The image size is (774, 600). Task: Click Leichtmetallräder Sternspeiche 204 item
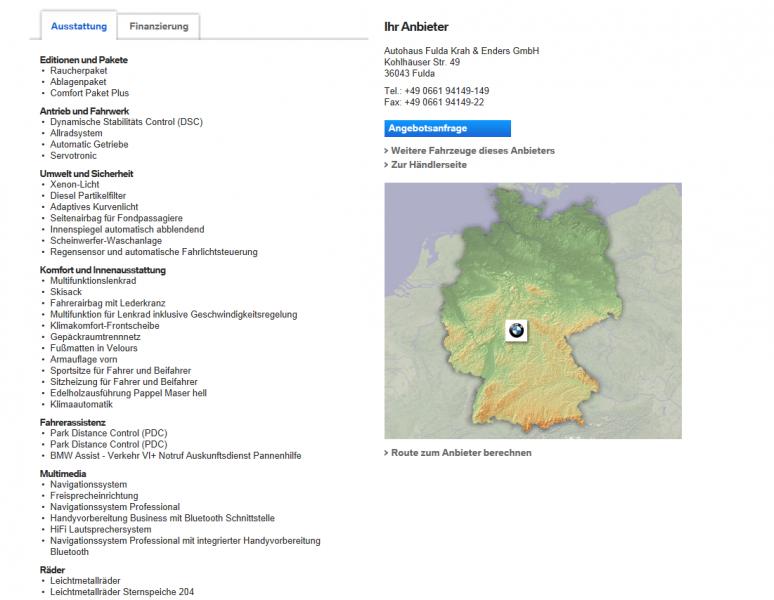122,592
